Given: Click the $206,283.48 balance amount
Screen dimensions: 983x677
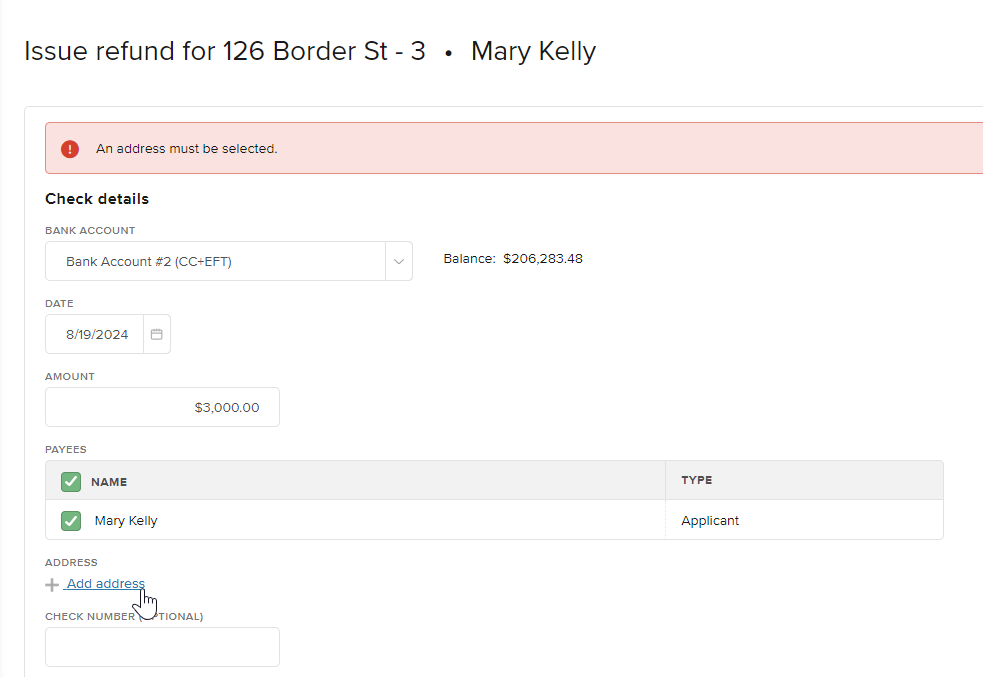Looking at the screenshot, I should (x=542, y=259).
